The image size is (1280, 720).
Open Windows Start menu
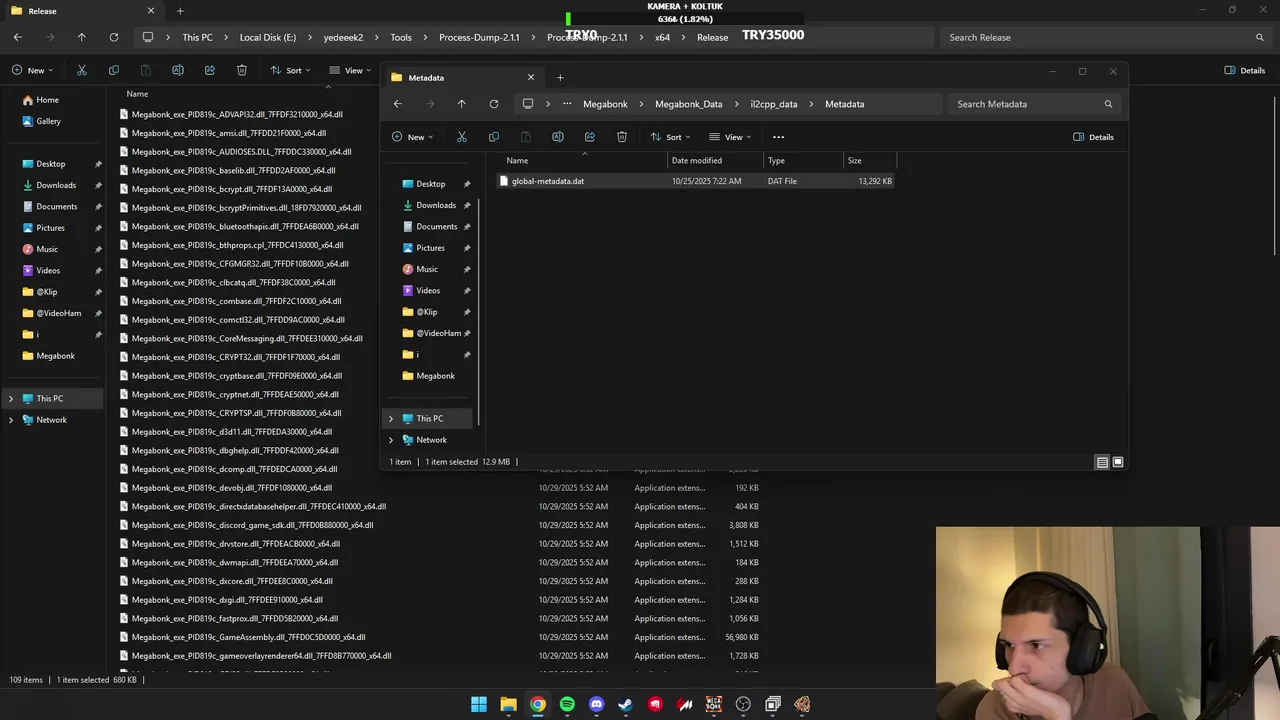coord(479,705)
